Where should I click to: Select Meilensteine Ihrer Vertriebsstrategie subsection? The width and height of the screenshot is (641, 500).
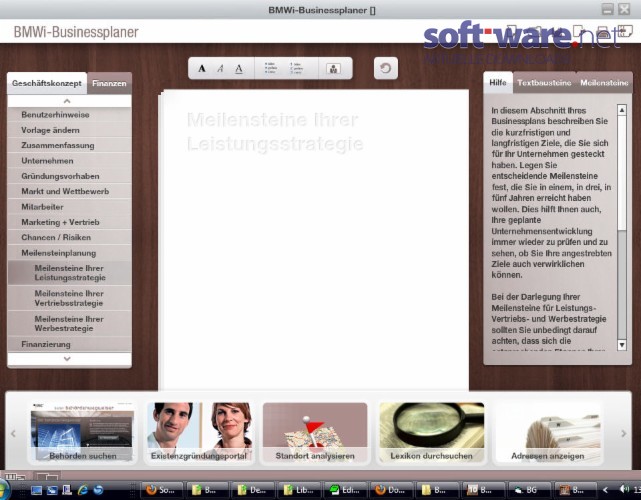[x=69, y=298]
